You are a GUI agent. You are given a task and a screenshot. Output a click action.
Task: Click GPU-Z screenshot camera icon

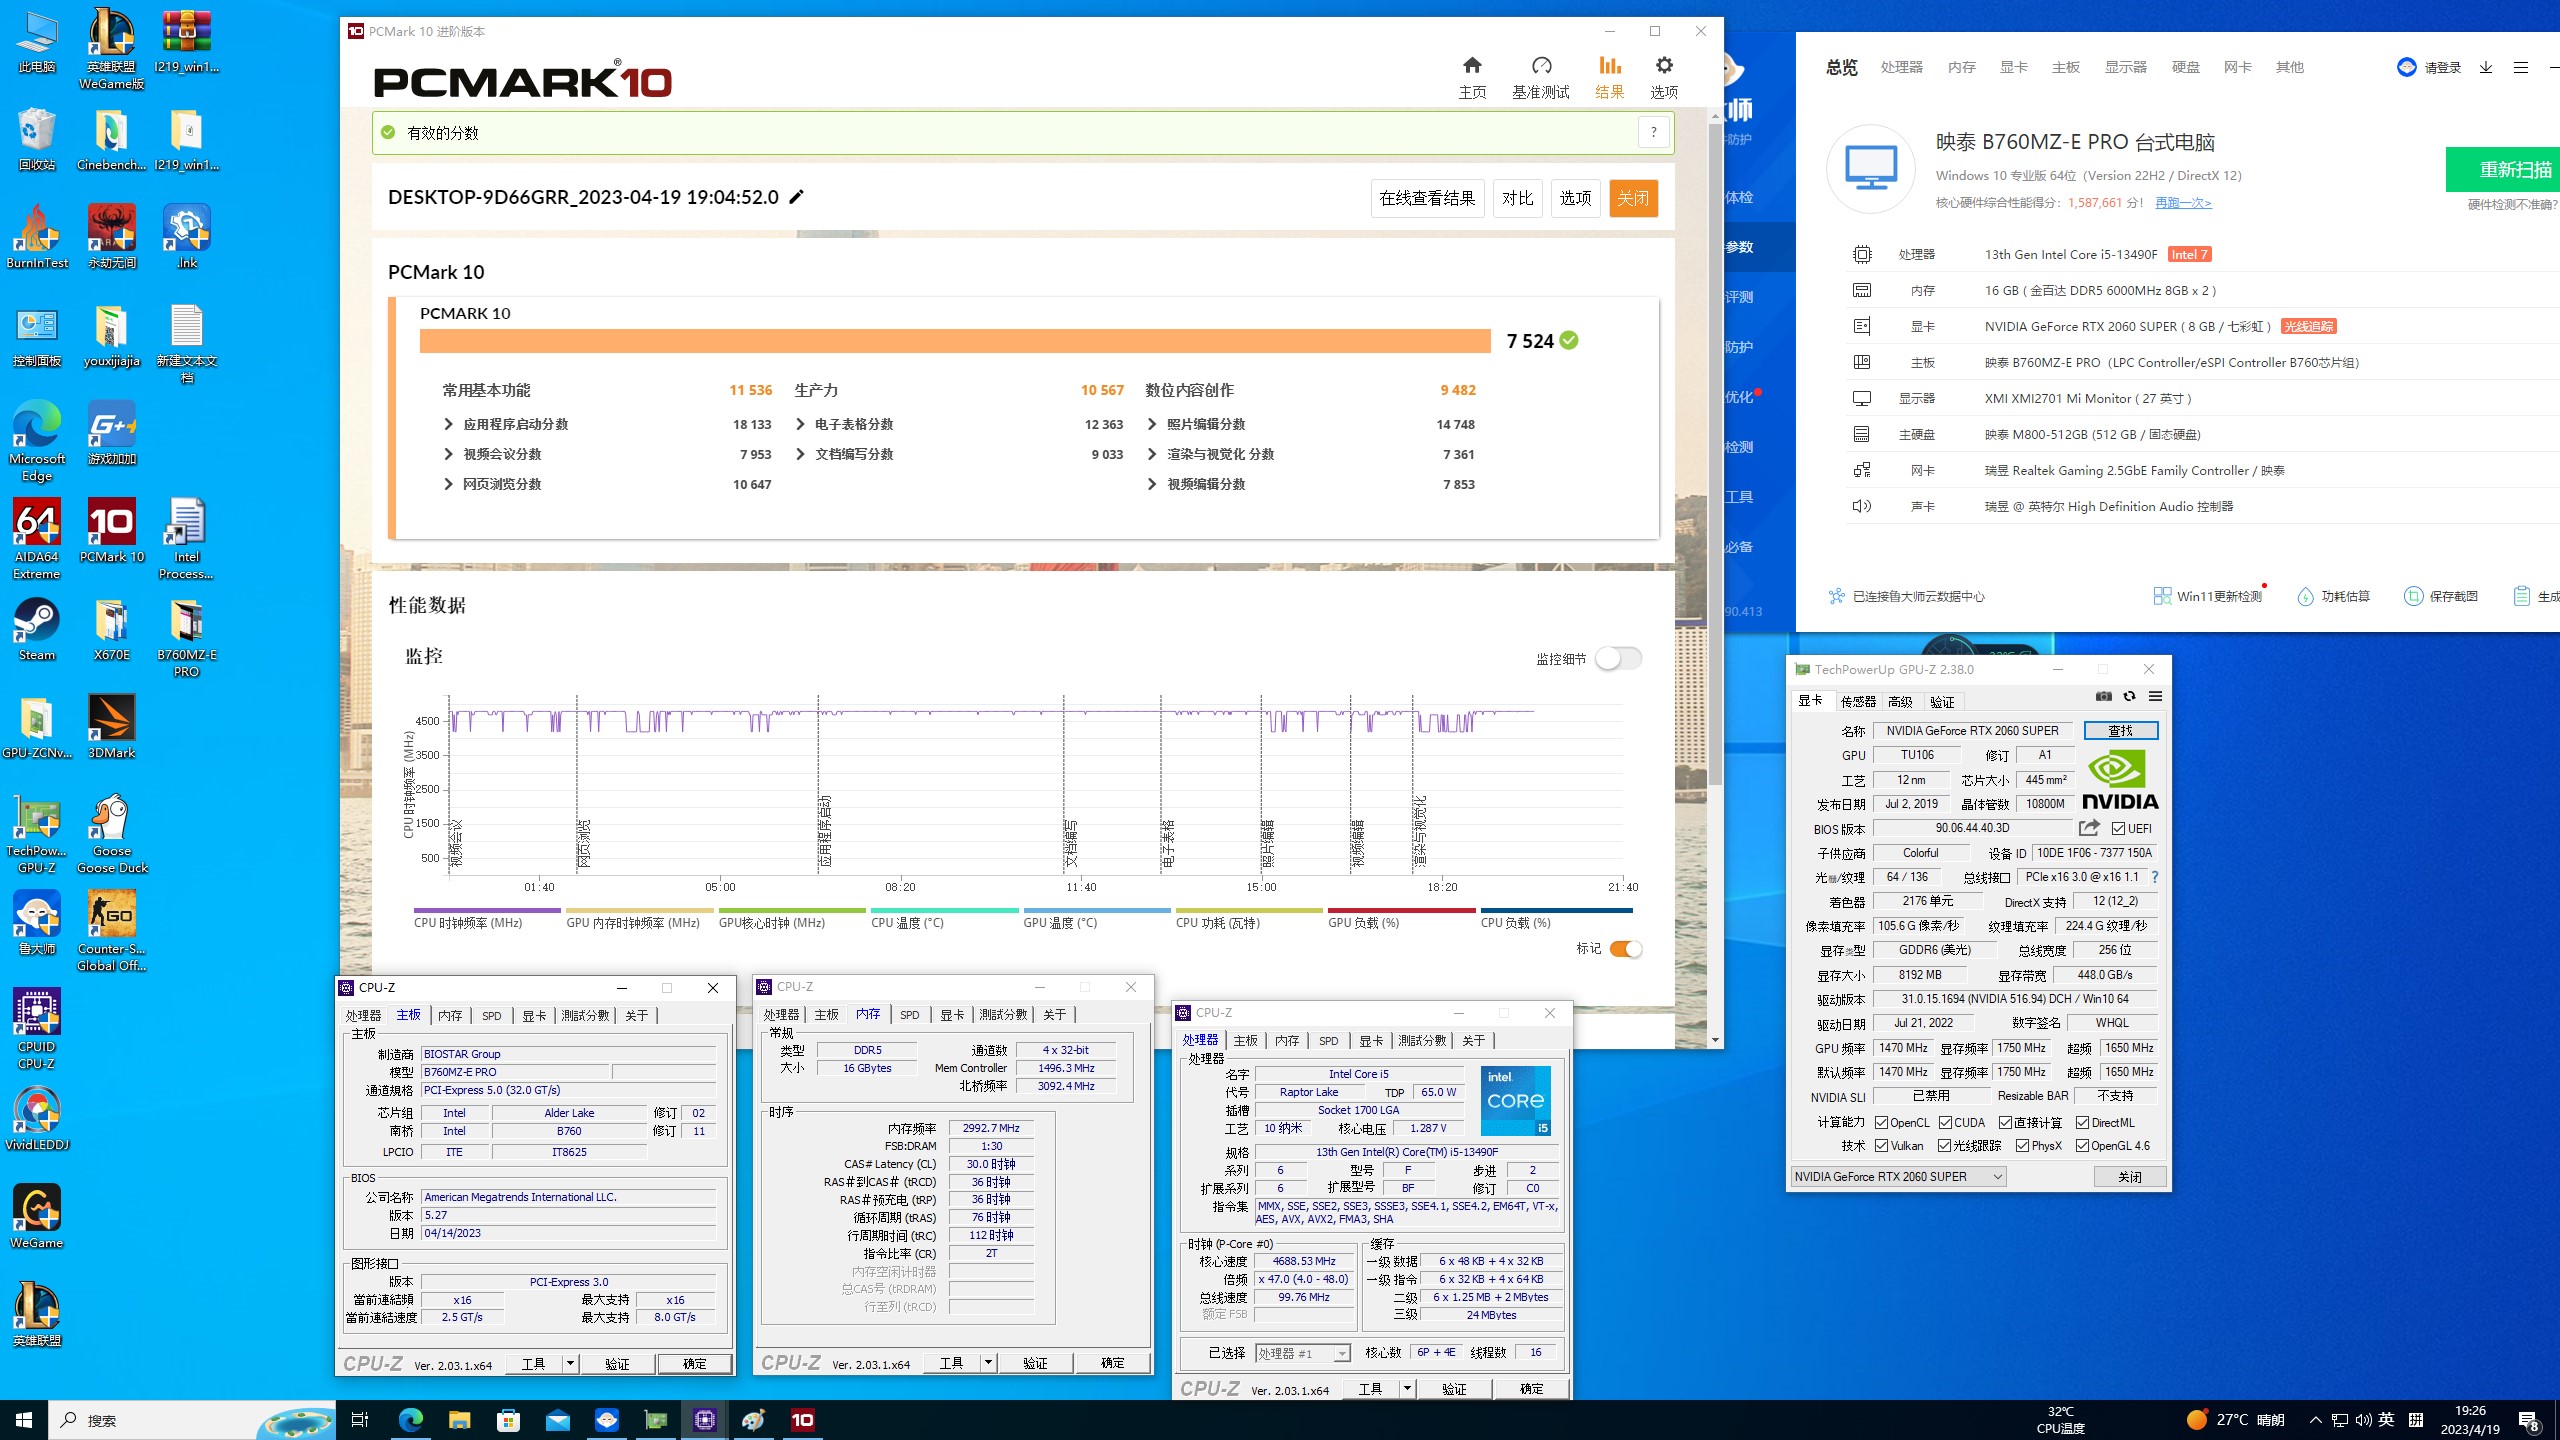point(2104,697)
